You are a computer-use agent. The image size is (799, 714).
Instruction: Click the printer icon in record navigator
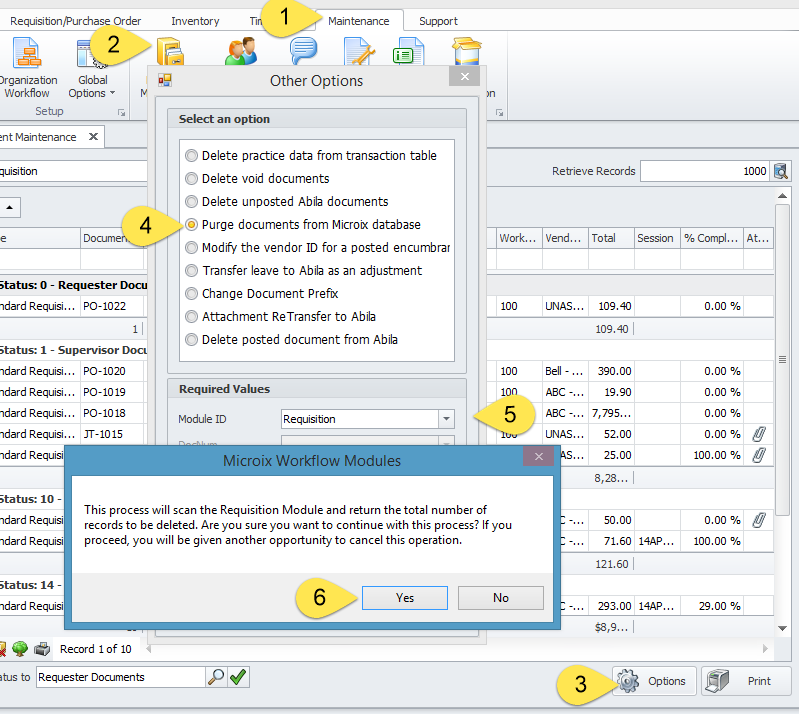coord(42,649)
